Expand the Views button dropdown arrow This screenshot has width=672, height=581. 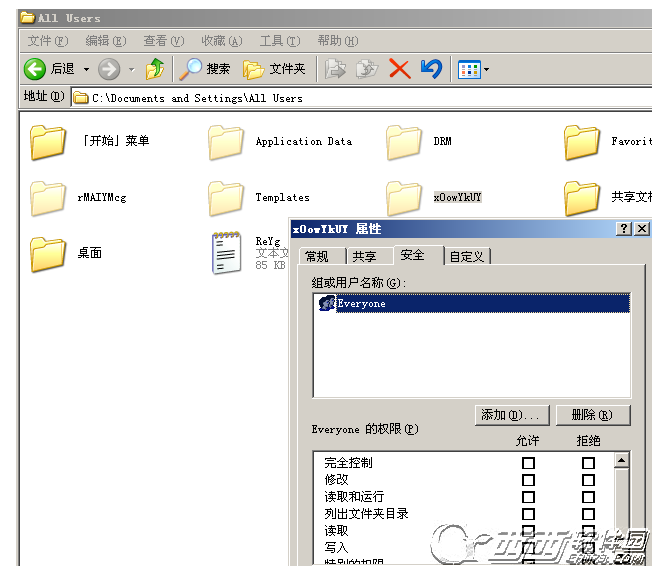tap(487, 70)
